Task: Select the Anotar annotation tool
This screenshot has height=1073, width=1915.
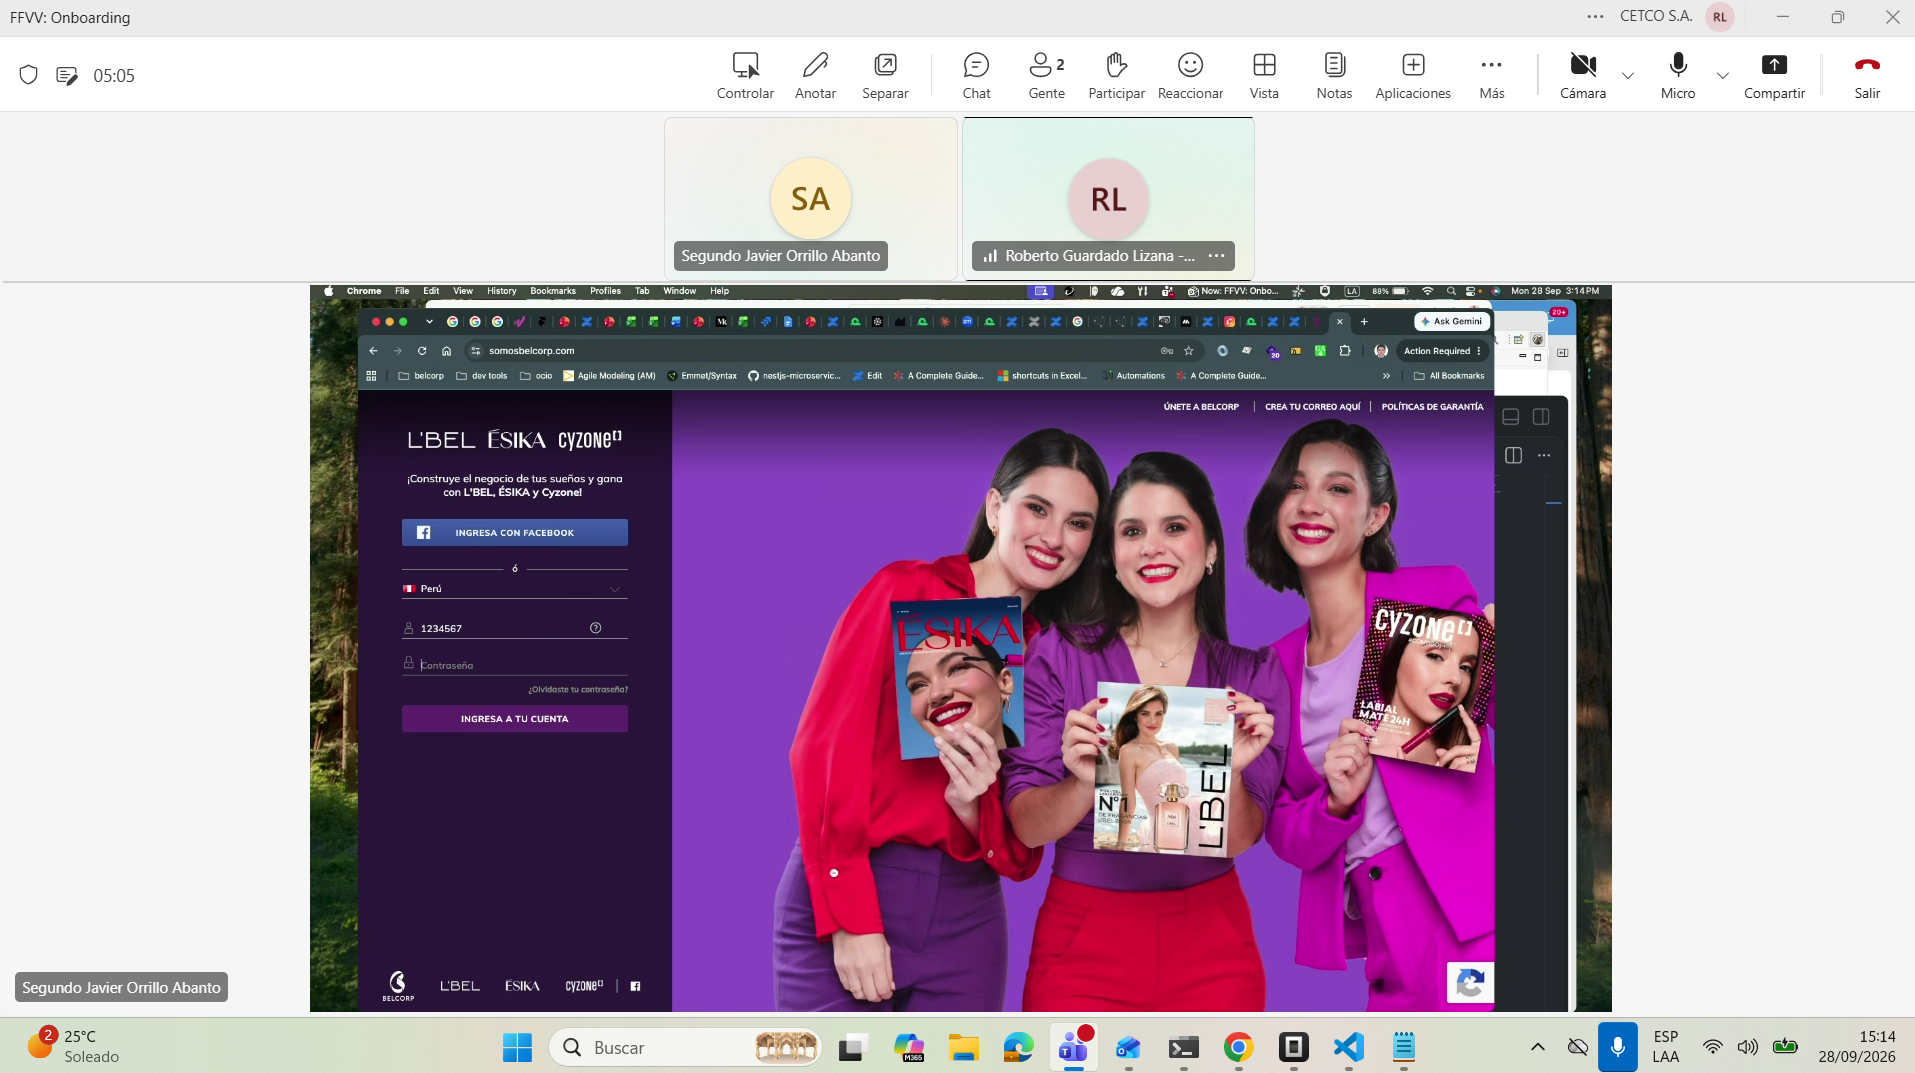Action: coord(815,76)
